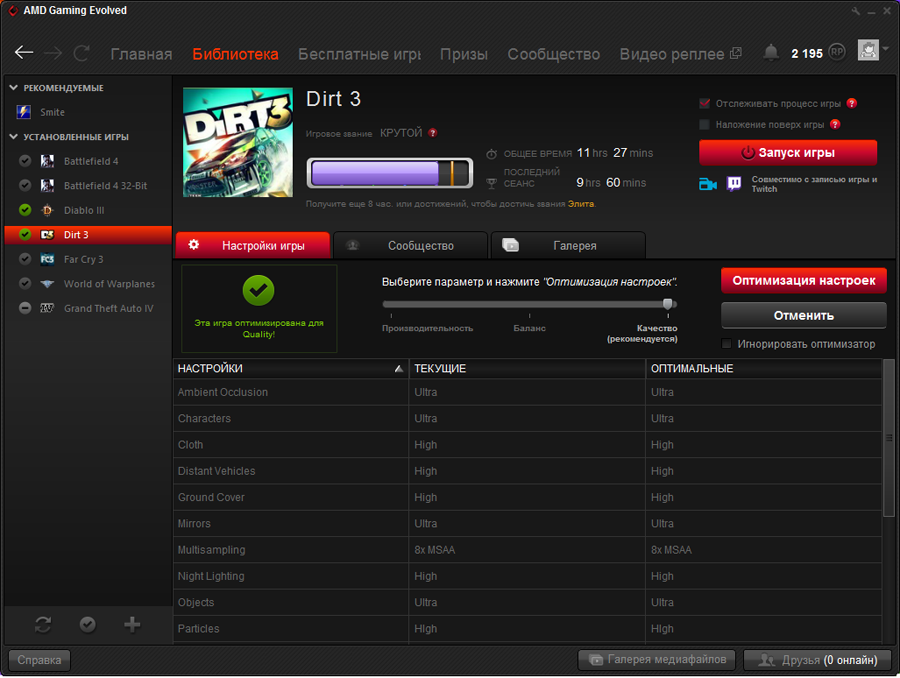Click the settings table vertical scrollbar
This screenshot has width=900, height=678.
889,437
